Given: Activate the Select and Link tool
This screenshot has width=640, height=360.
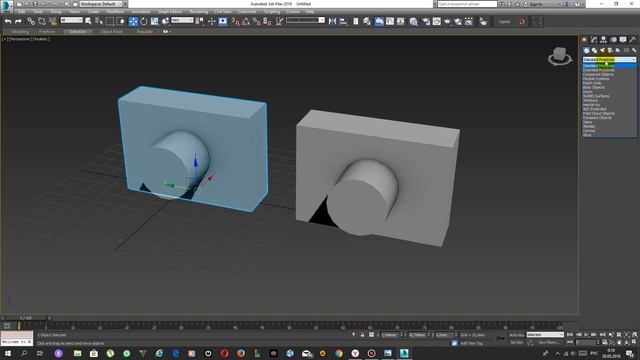Looking at the screenshot, I should 31,21.
